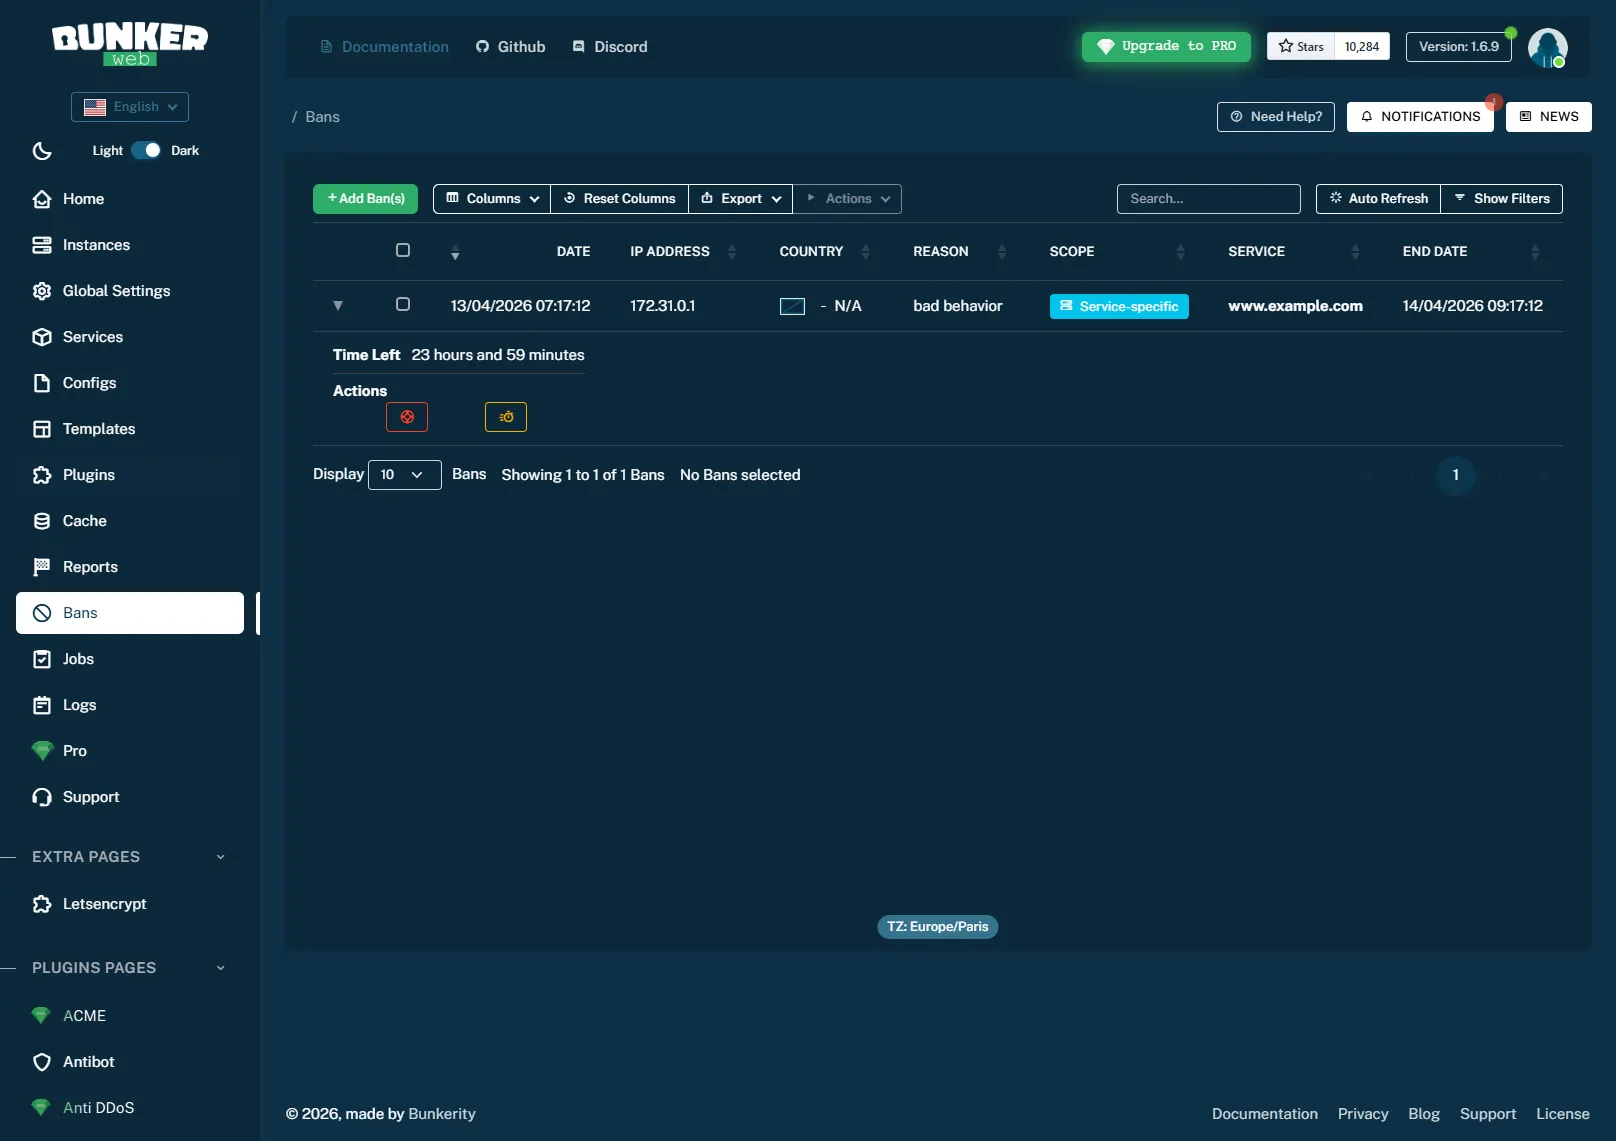Open the Antibot plugin page
This screenshot has width=1616, height=1141.
click(x=88, y=1061)
